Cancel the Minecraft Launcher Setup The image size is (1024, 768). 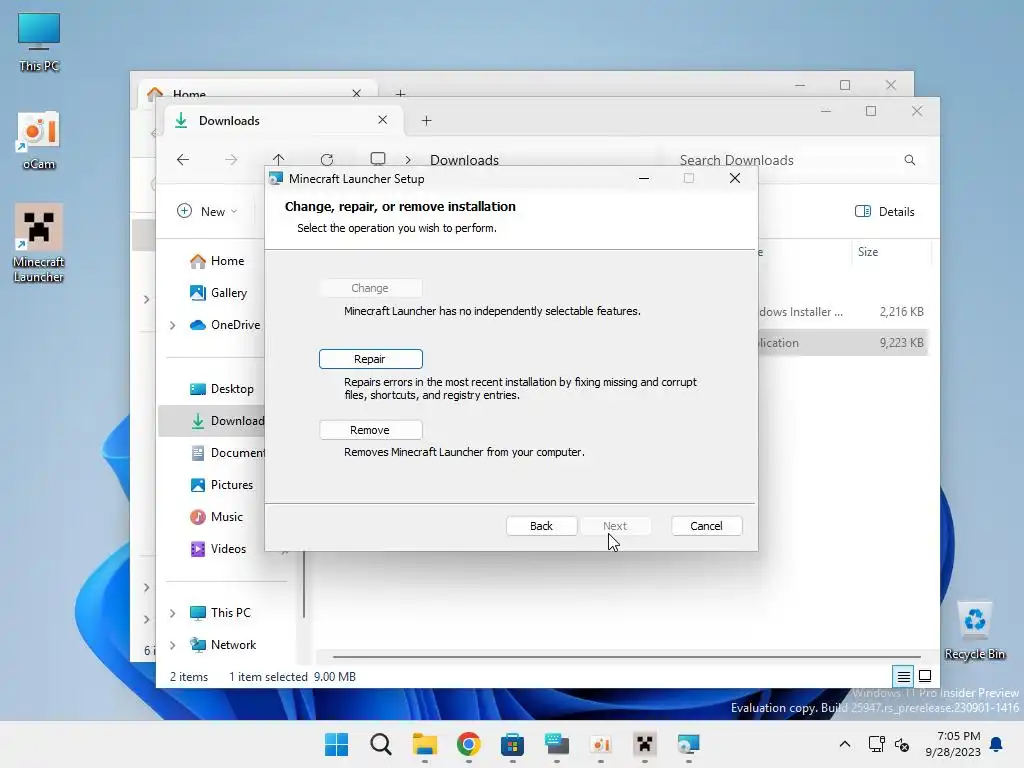[707, 526]
